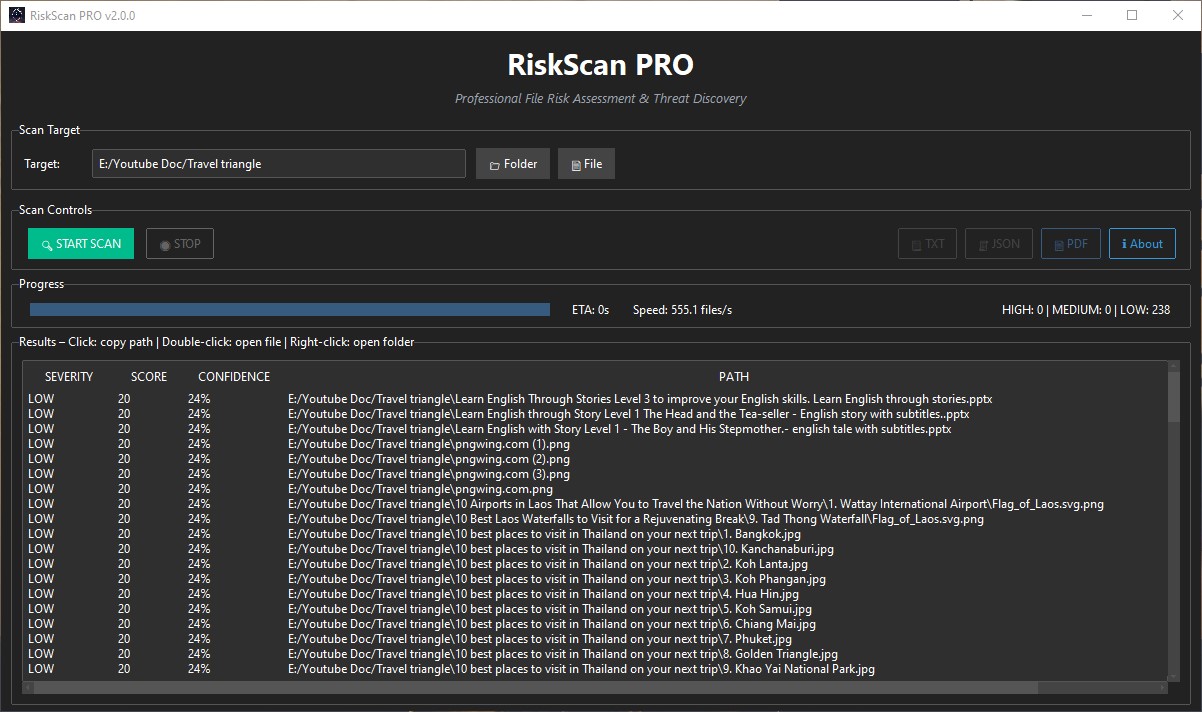Image resolution: width=1202 pixels, height=712 pixels.
Task: Select the row for pngwing.com.png
Action: (x=595, y=489)
